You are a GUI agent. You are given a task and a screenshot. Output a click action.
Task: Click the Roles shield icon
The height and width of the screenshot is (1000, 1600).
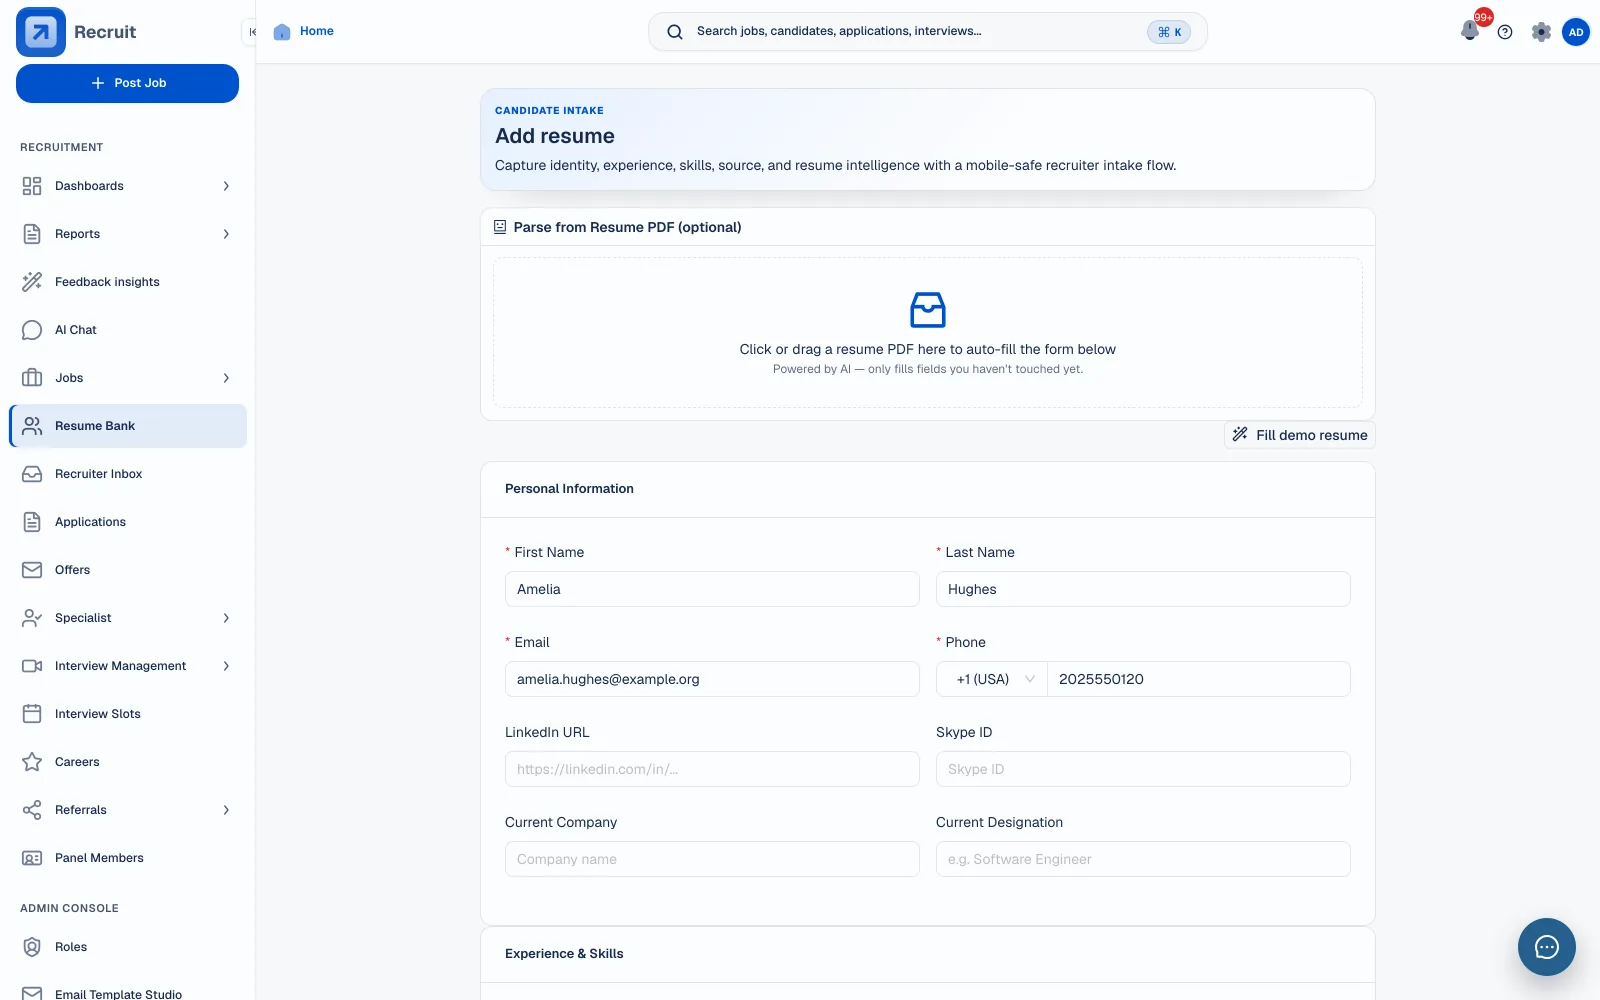coord(32,947)
